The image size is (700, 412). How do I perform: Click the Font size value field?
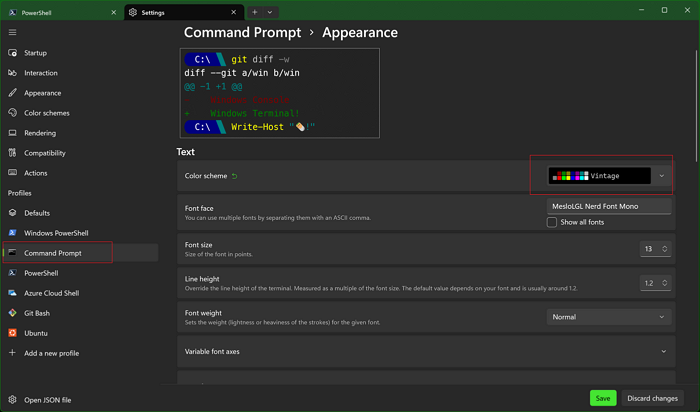[650, 249]
